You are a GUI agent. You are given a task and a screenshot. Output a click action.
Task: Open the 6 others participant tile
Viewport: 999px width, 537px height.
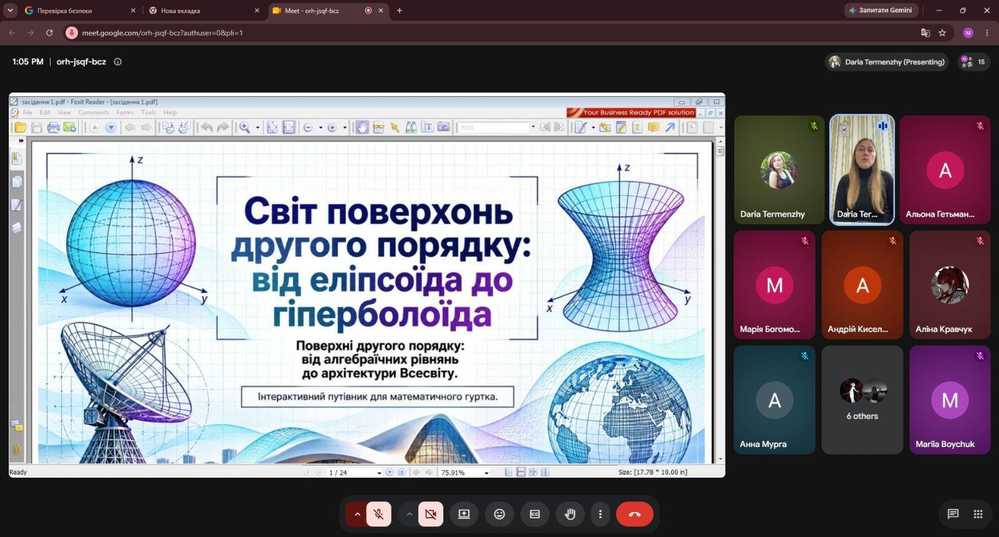862,399
